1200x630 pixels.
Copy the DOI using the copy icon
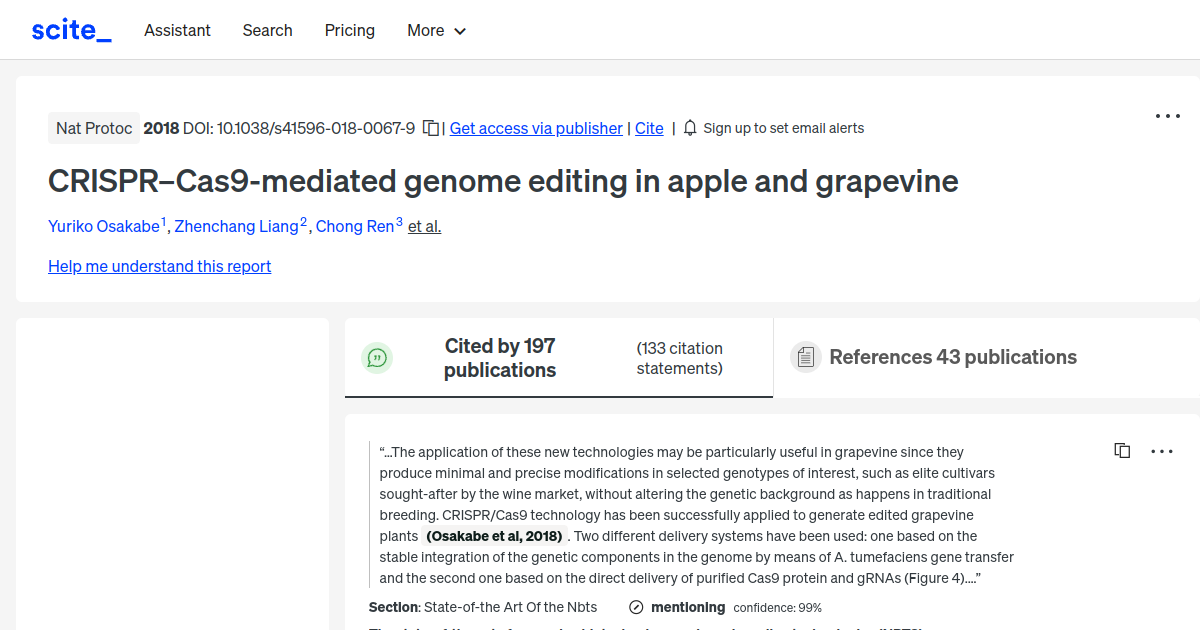430,128
